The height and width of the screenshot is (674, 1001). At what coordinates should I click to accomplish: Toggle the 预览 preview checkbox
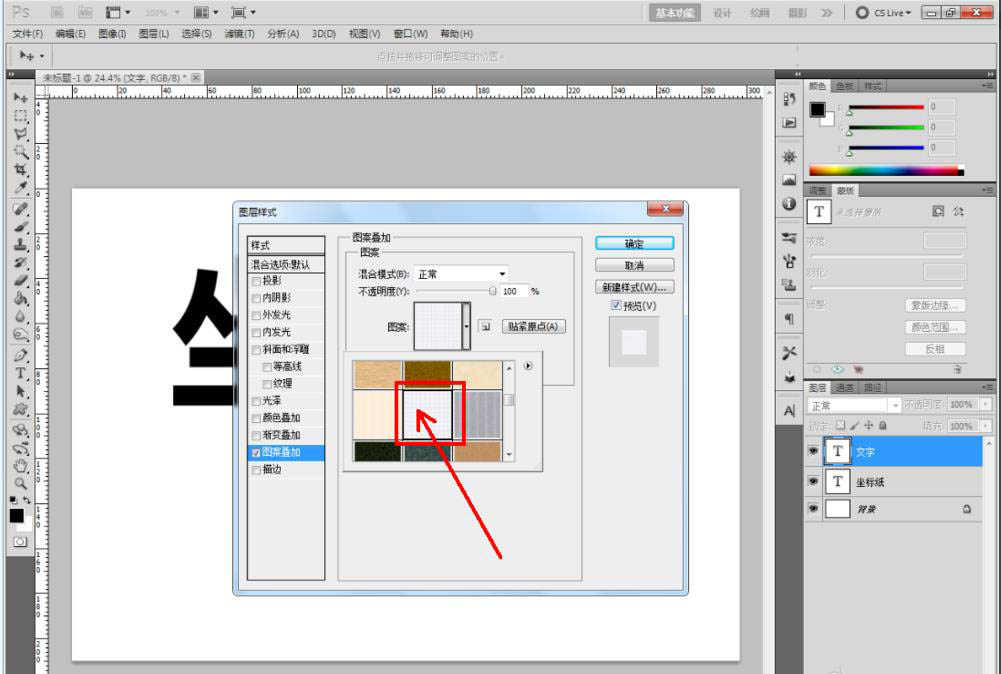[616, 306]
